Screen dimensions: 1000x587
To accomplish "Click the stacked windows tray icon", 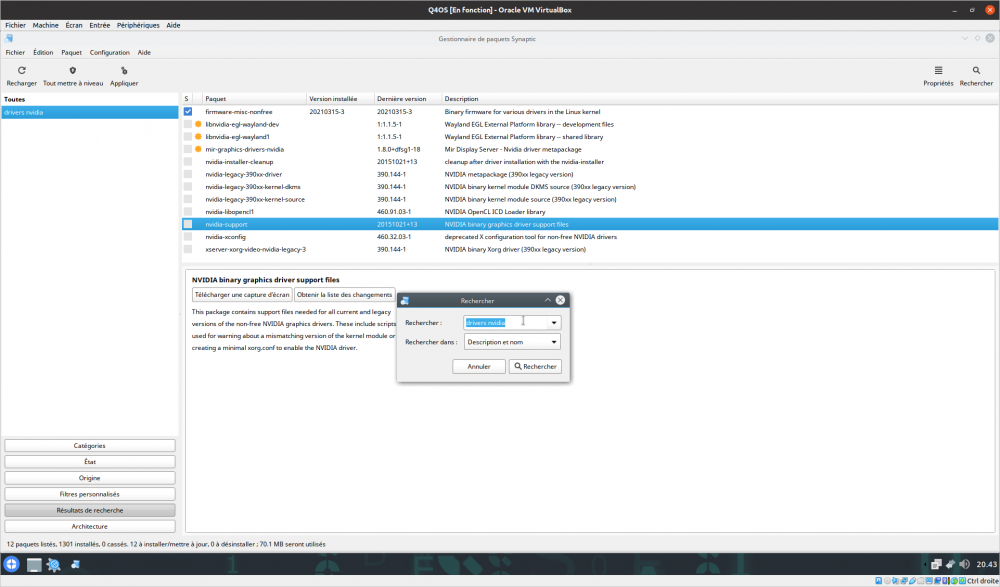I will 936,564.
